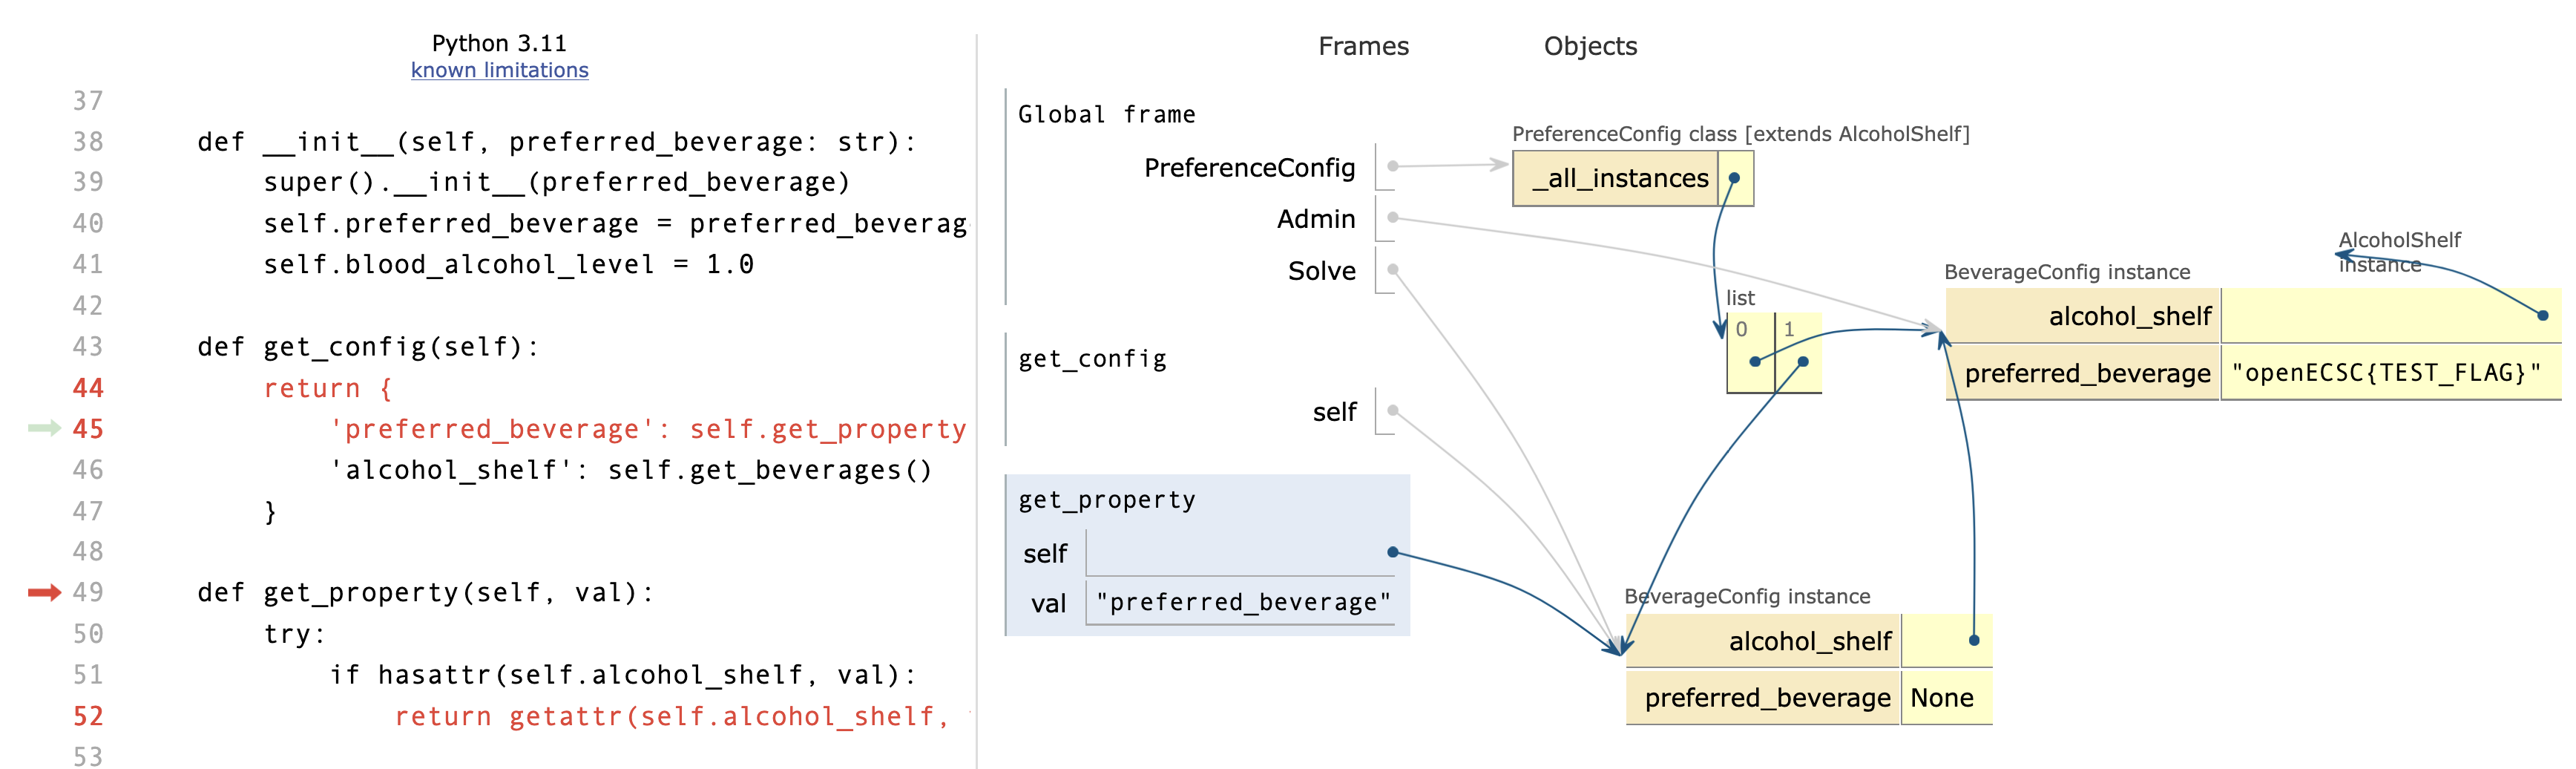Click the "openECSC{TEST_FLAG}" string value
The image size is (2576, 769).
tap(2385, 373)
